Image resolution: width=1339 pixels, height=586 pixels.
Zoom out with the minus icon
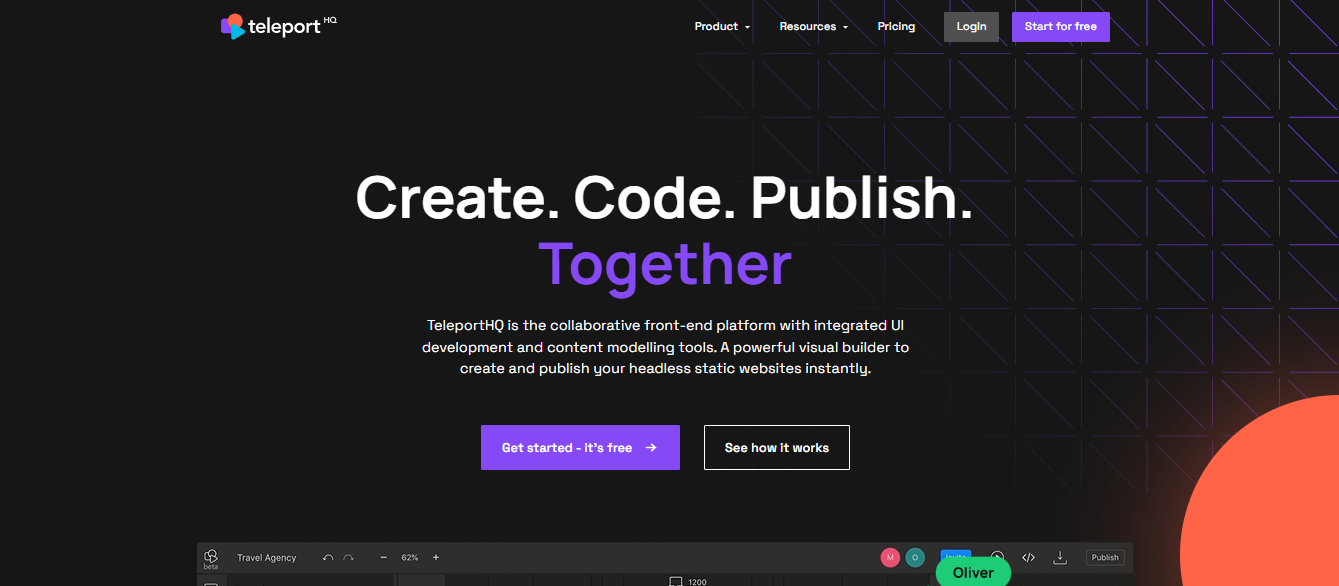pyautogui.click(x=383, y=558)
